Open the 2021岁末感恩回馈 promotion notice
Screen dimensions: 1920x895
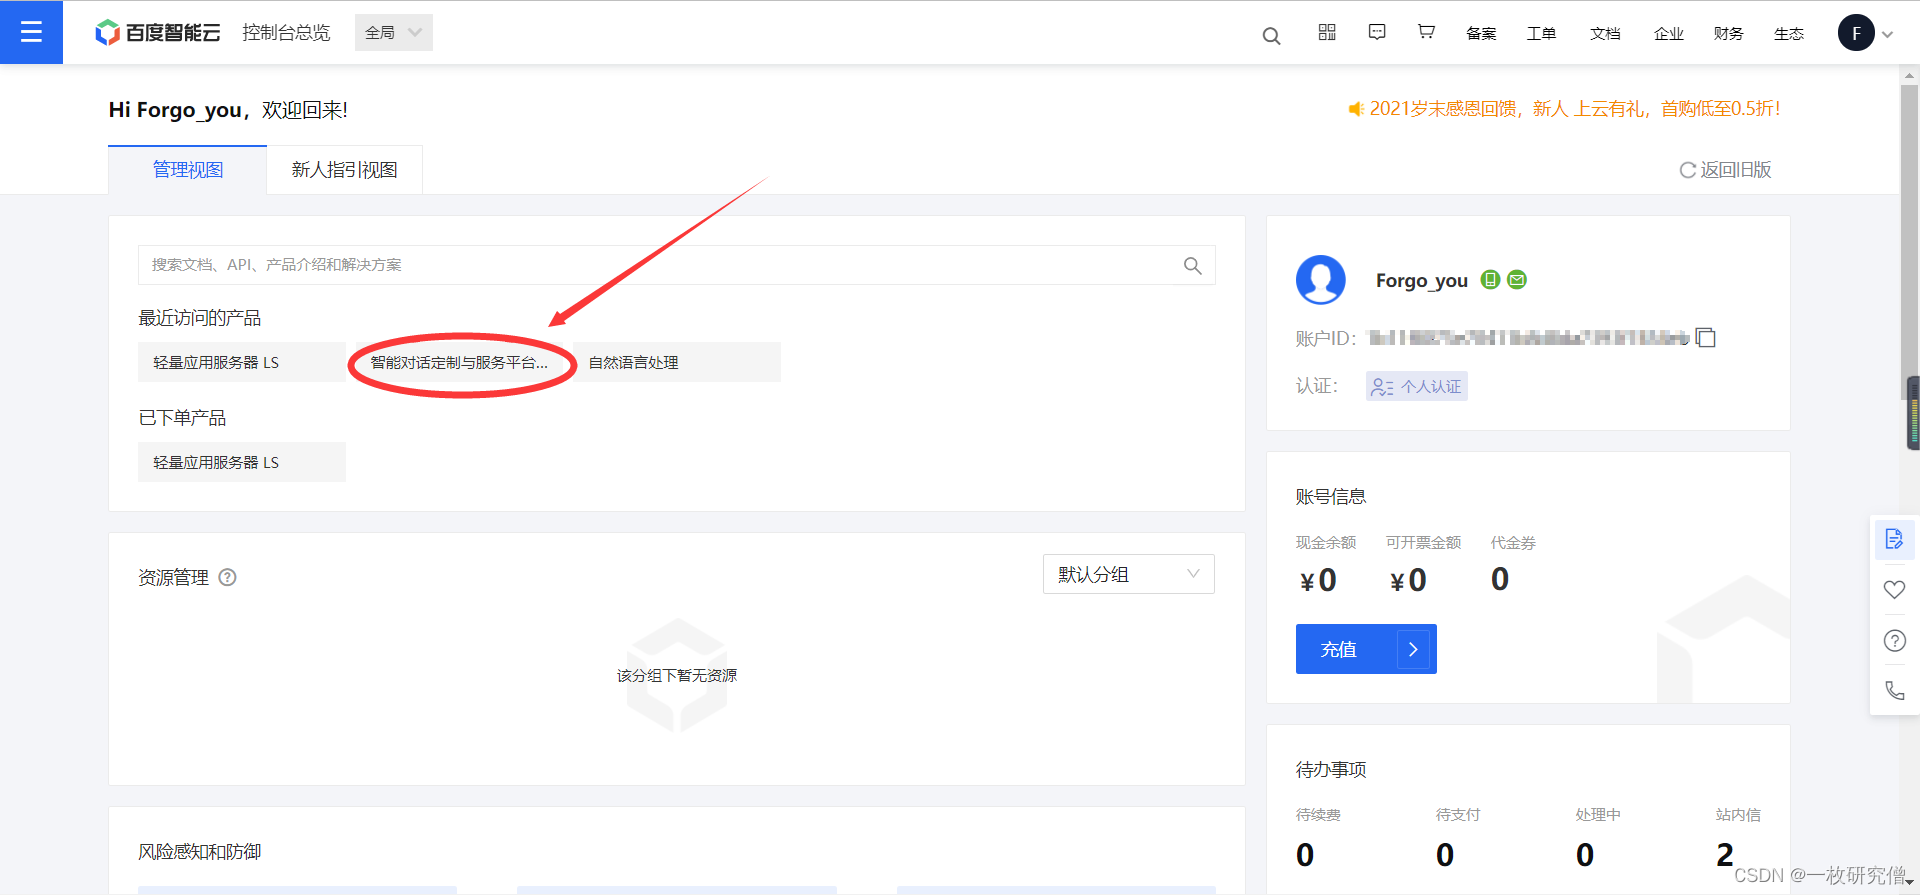pyautogui.click(x=1575, y=109)
